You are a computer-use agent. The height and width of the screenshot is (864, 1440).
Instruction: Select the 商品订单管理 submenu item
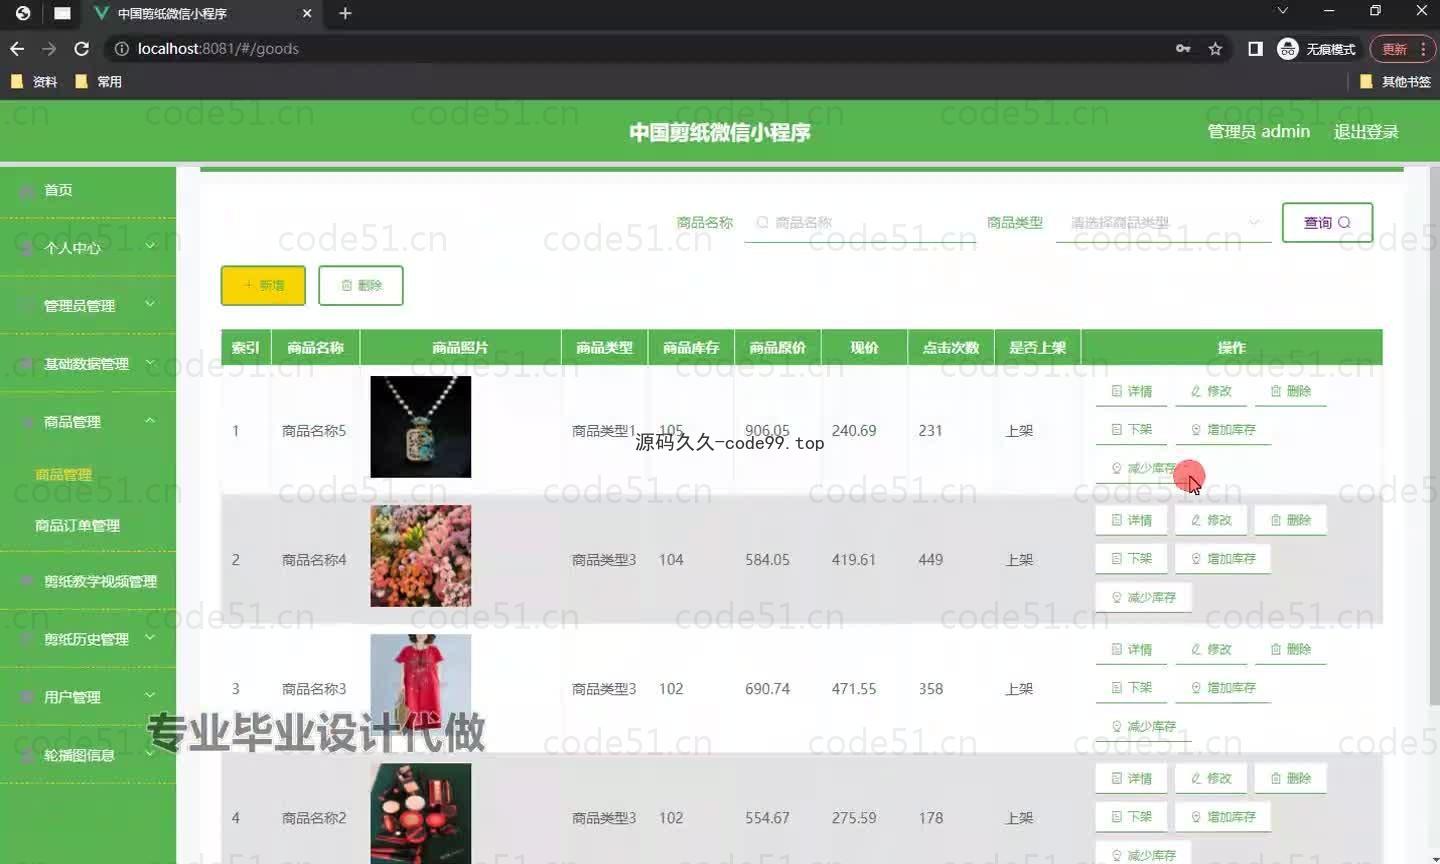(77, 525)
